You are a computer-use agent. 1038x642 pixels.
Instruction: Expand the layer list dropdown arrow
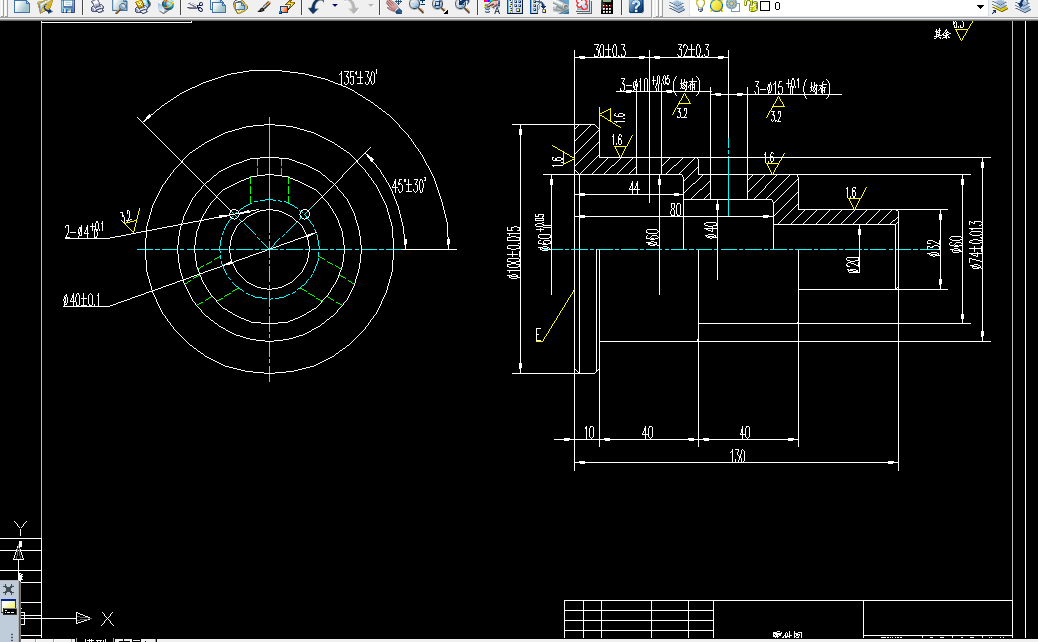coord(980,7)
